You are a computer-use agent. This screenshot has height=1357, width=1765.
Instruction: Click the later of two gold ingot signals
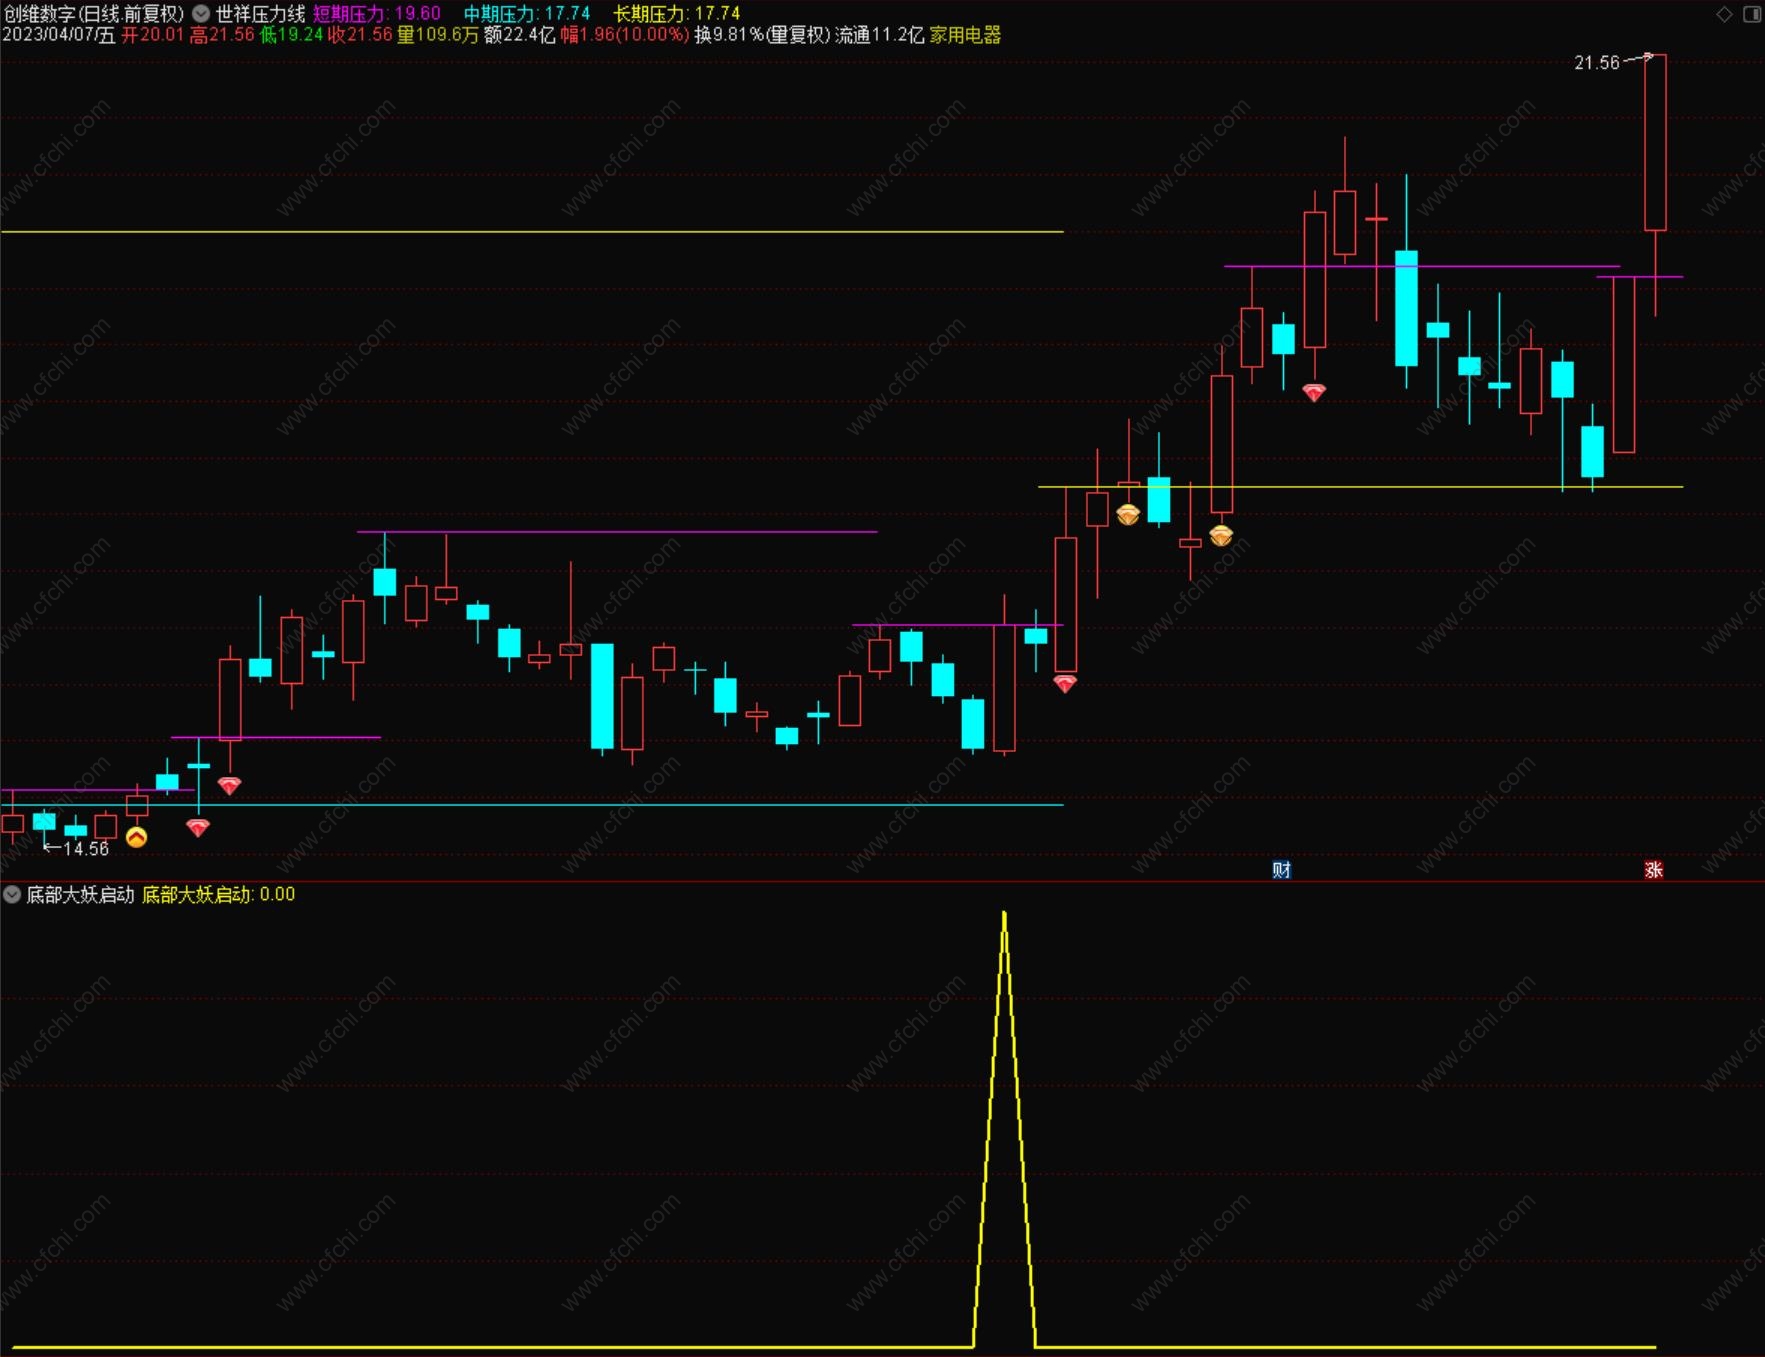pos(1221,536)
